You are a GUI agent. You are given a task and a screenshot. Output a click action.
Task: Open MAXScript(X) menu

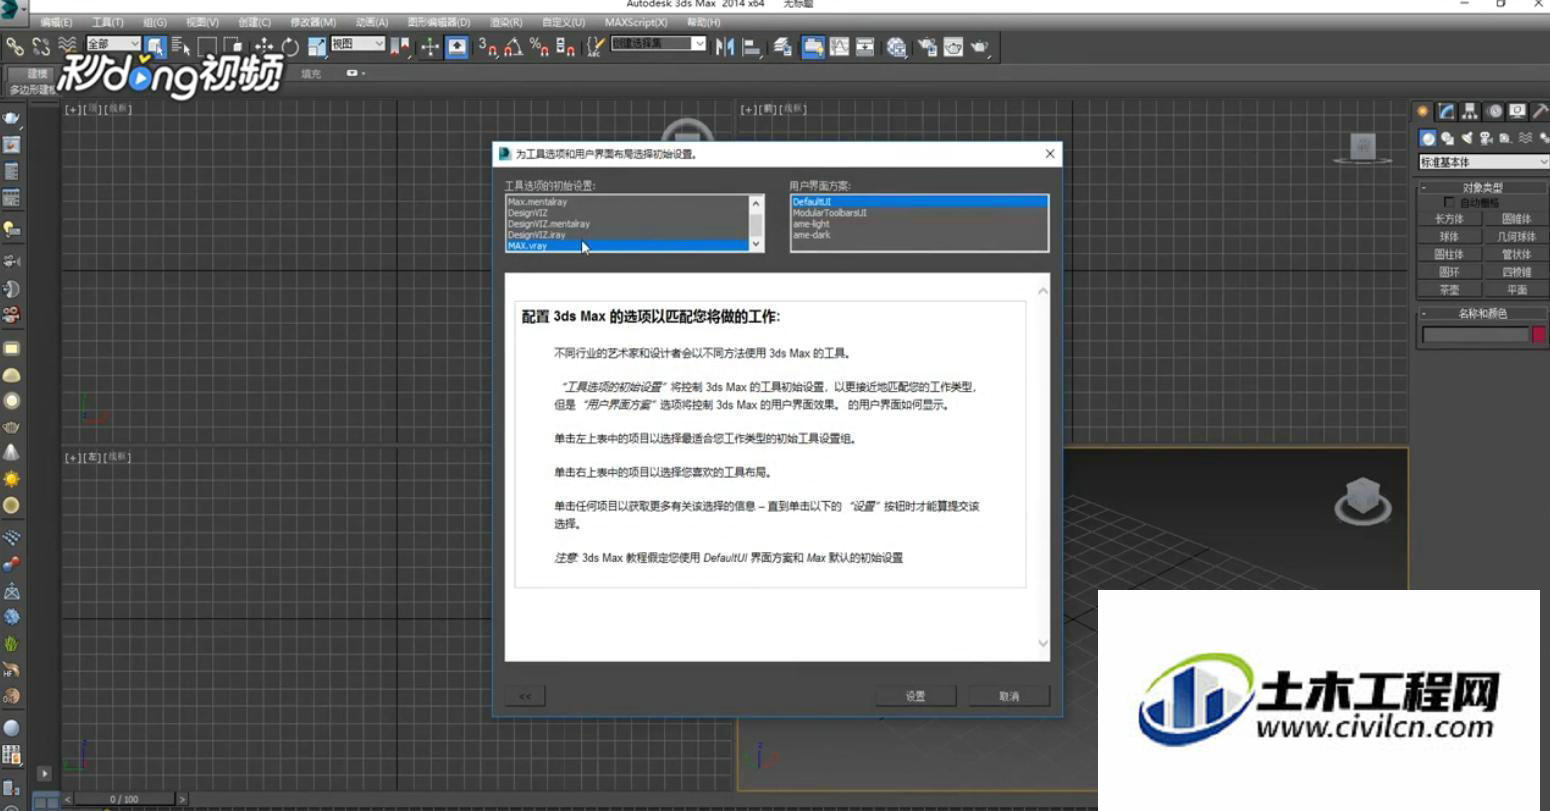tap(636, 22)
